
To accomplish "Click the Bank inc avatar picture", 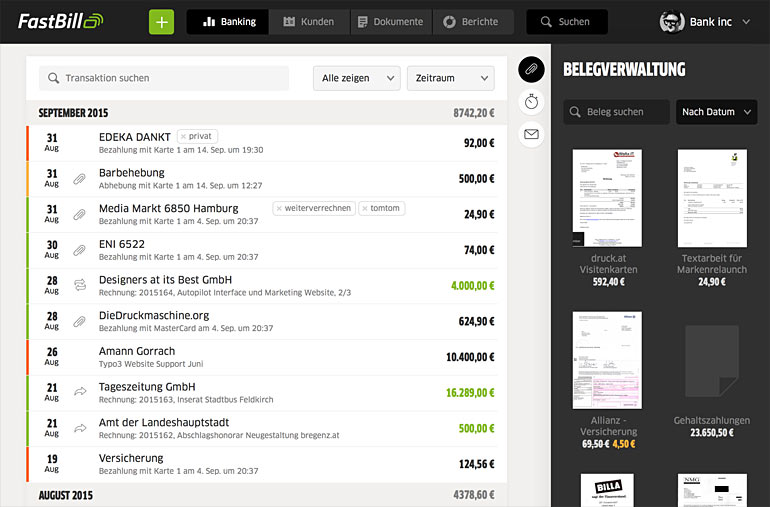I will [672, 22].
